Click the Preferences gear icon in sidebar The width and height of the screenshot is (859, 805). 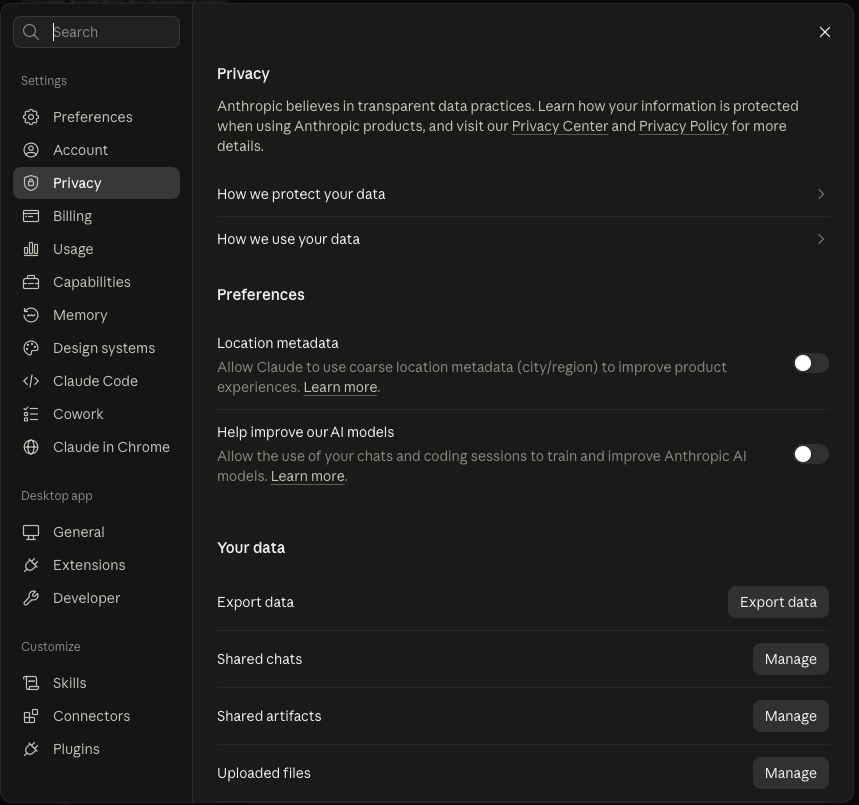(x=31, y=117)
